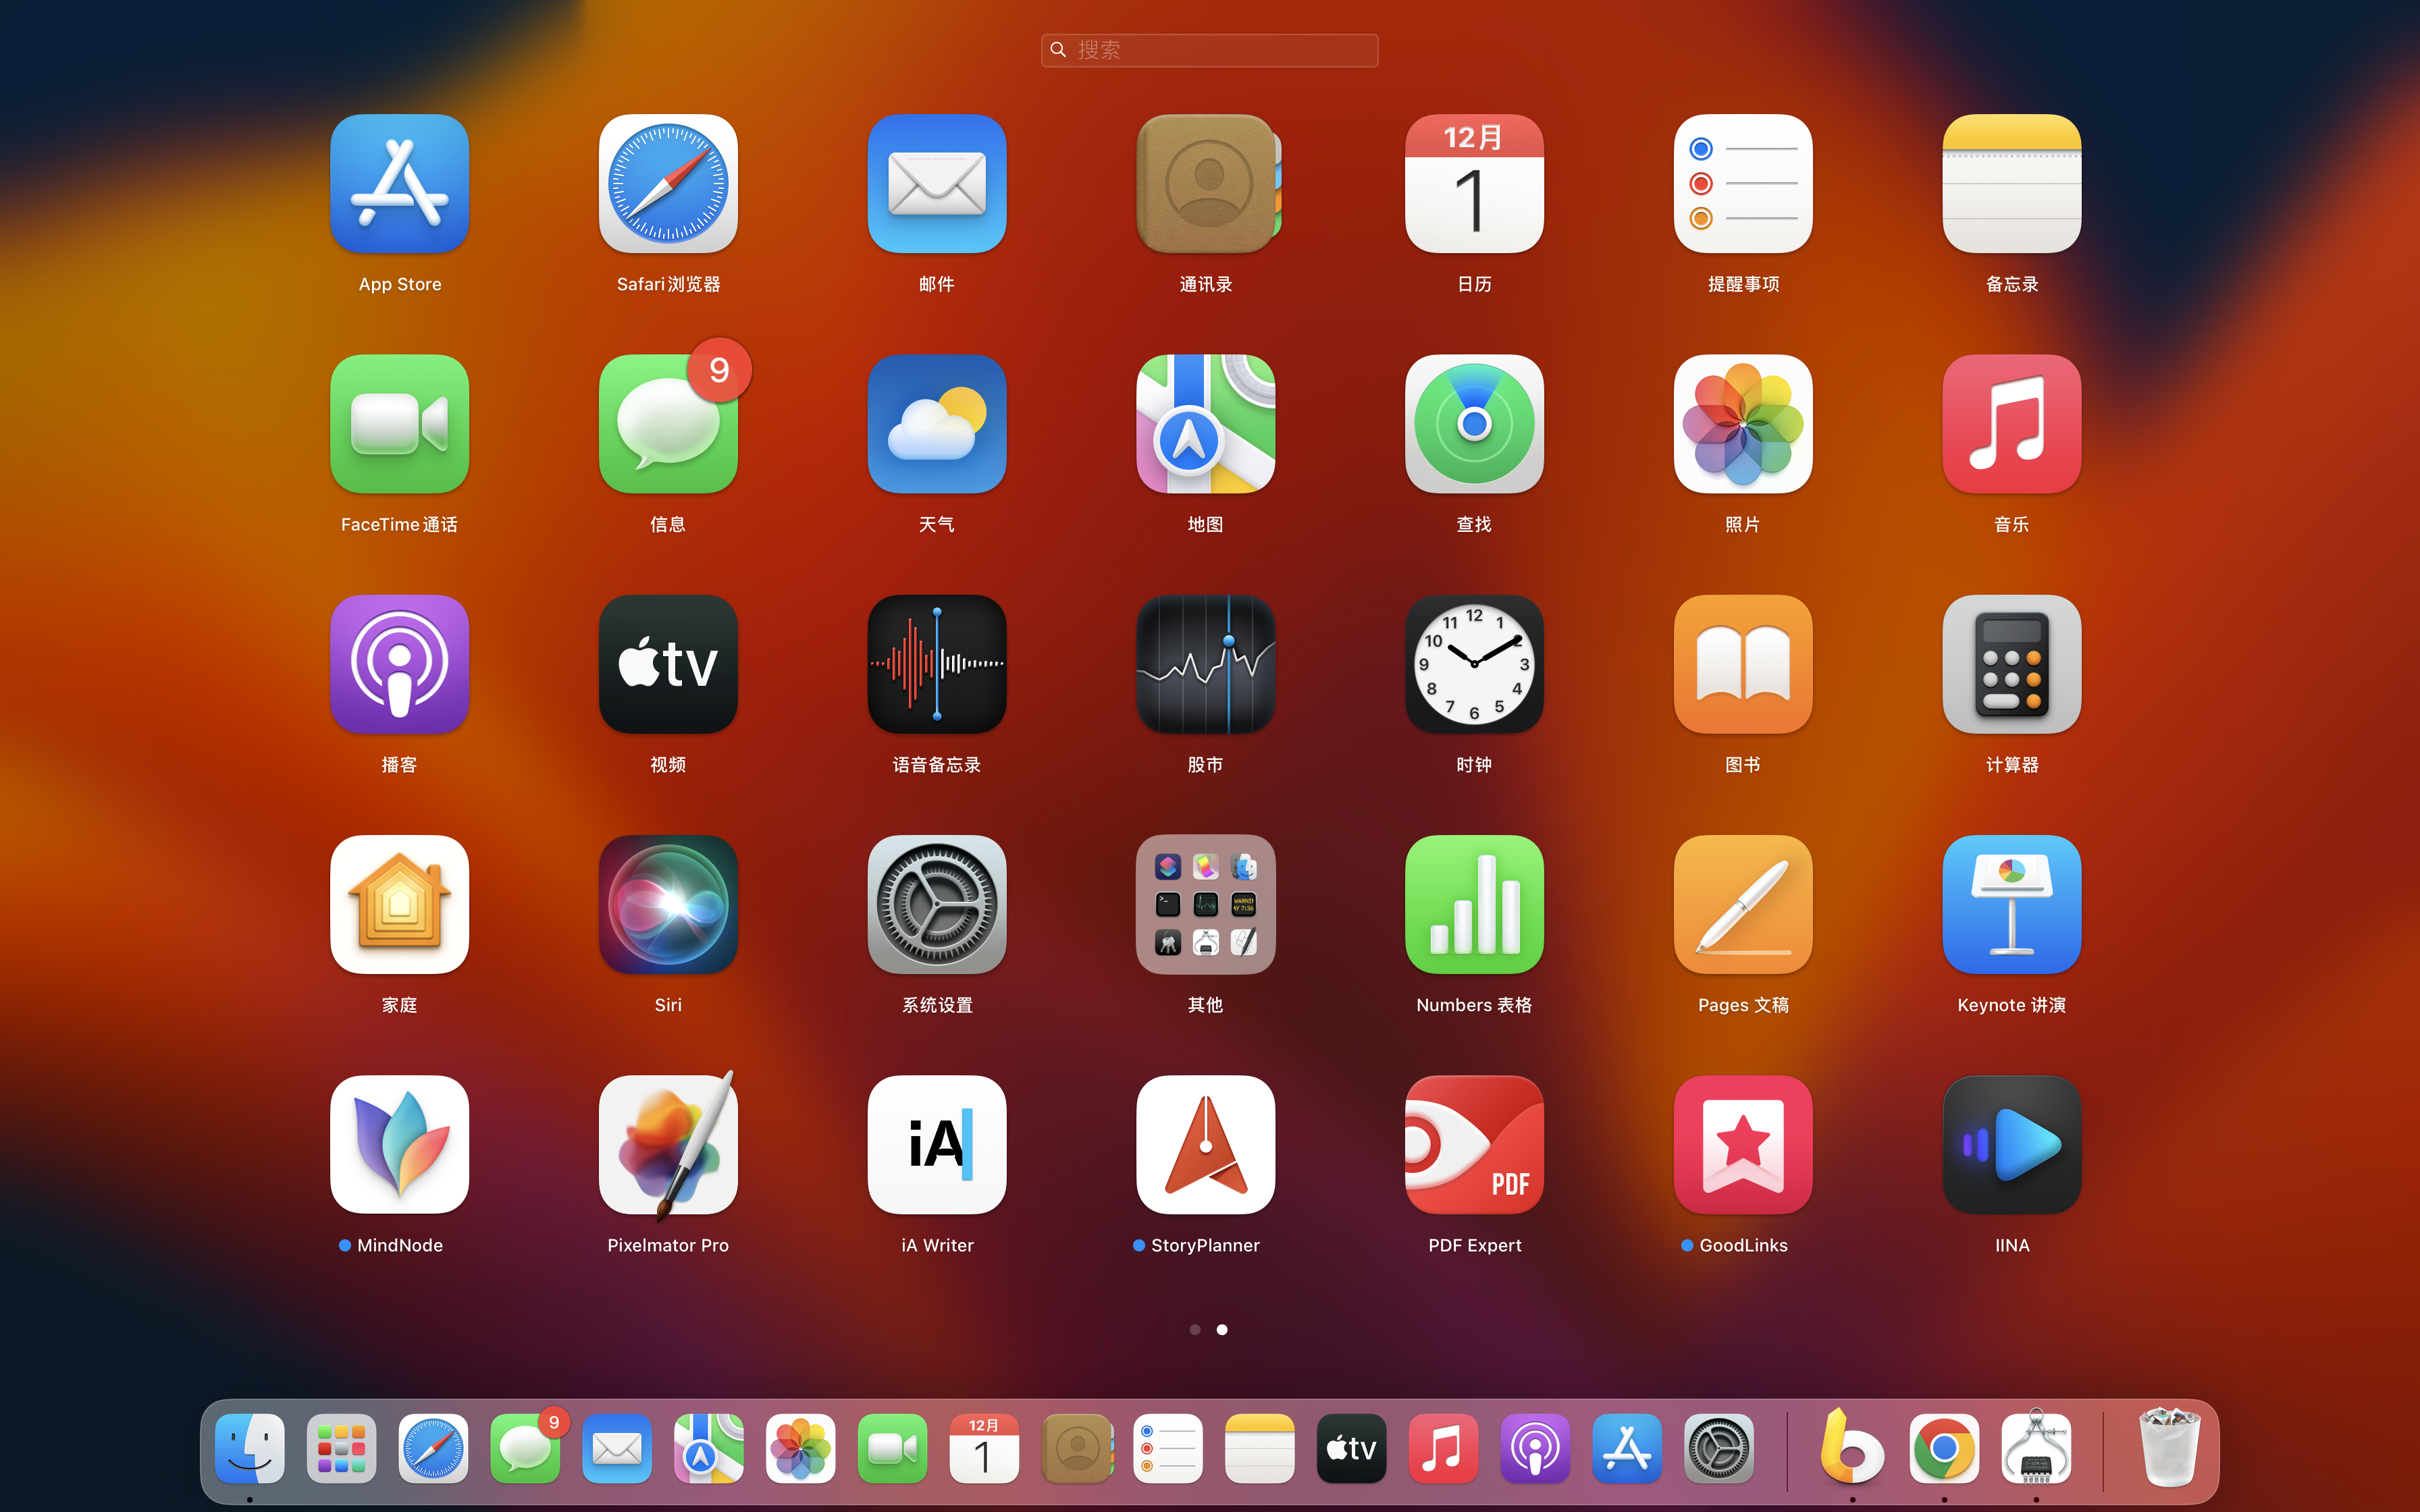
Task: Switch to first Launchpad page dot
Action: pyautogui.click(x=1195, y=1329)
